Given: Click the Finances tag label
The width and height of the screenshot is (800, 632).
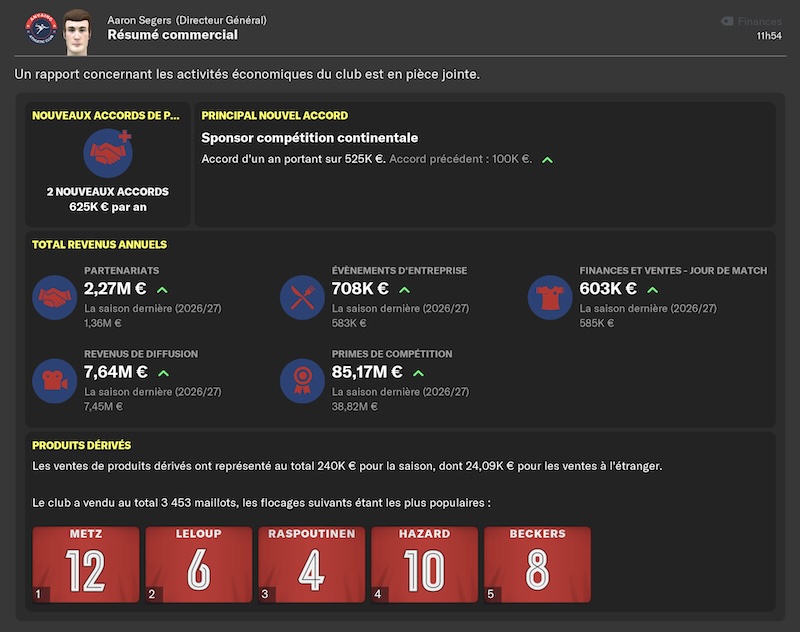Looking at the screenshot, I should [759, 21].
